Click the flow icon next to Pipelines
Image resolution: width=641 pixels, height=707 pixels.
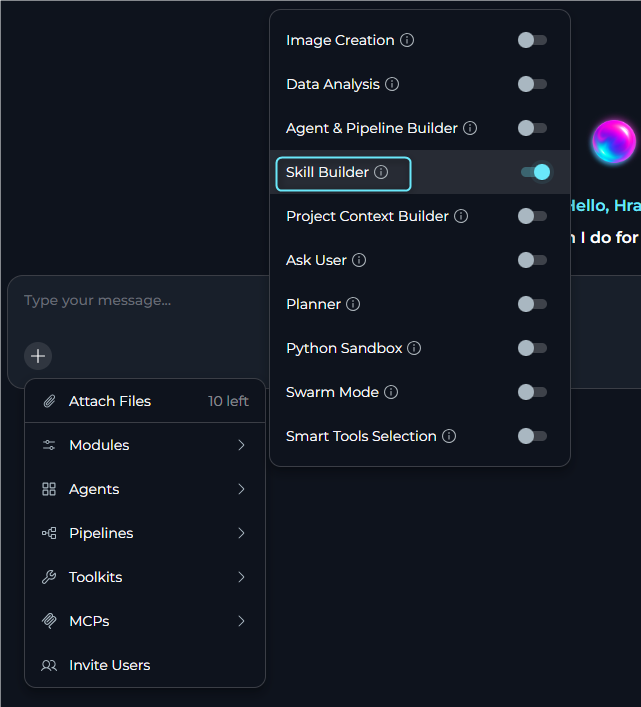point(49,533)
